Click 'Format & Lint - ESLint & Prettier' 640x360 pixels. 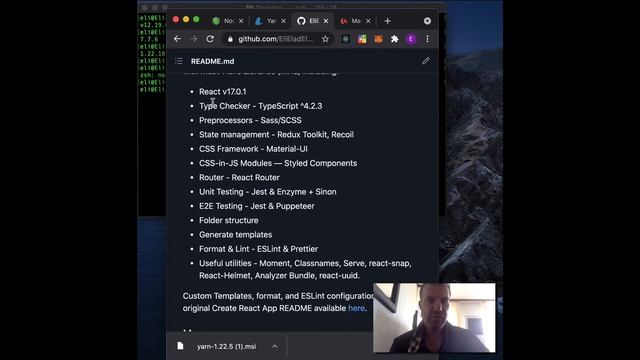click(x=258, y=249)
